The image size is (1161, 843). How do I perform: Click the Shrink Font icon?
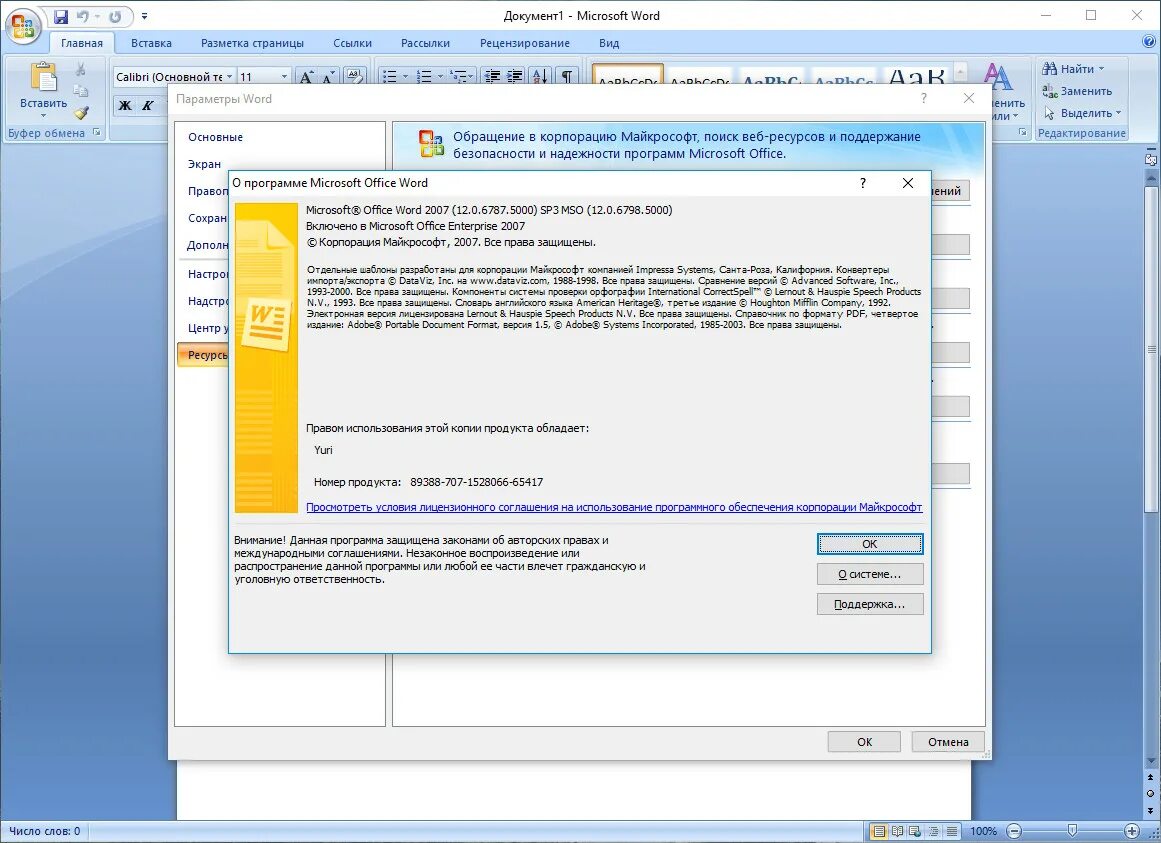click(x=328, y=76)
